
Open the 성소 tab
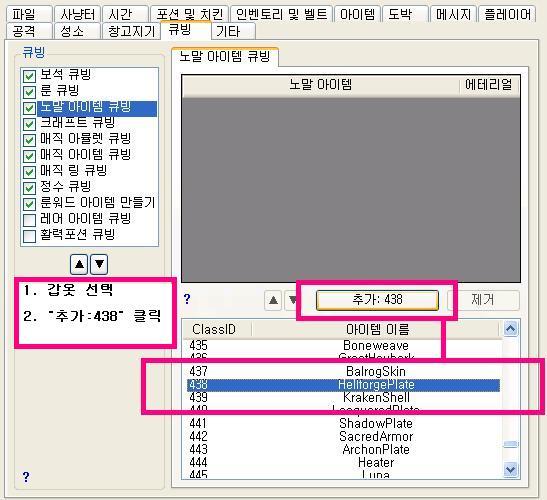77,31
